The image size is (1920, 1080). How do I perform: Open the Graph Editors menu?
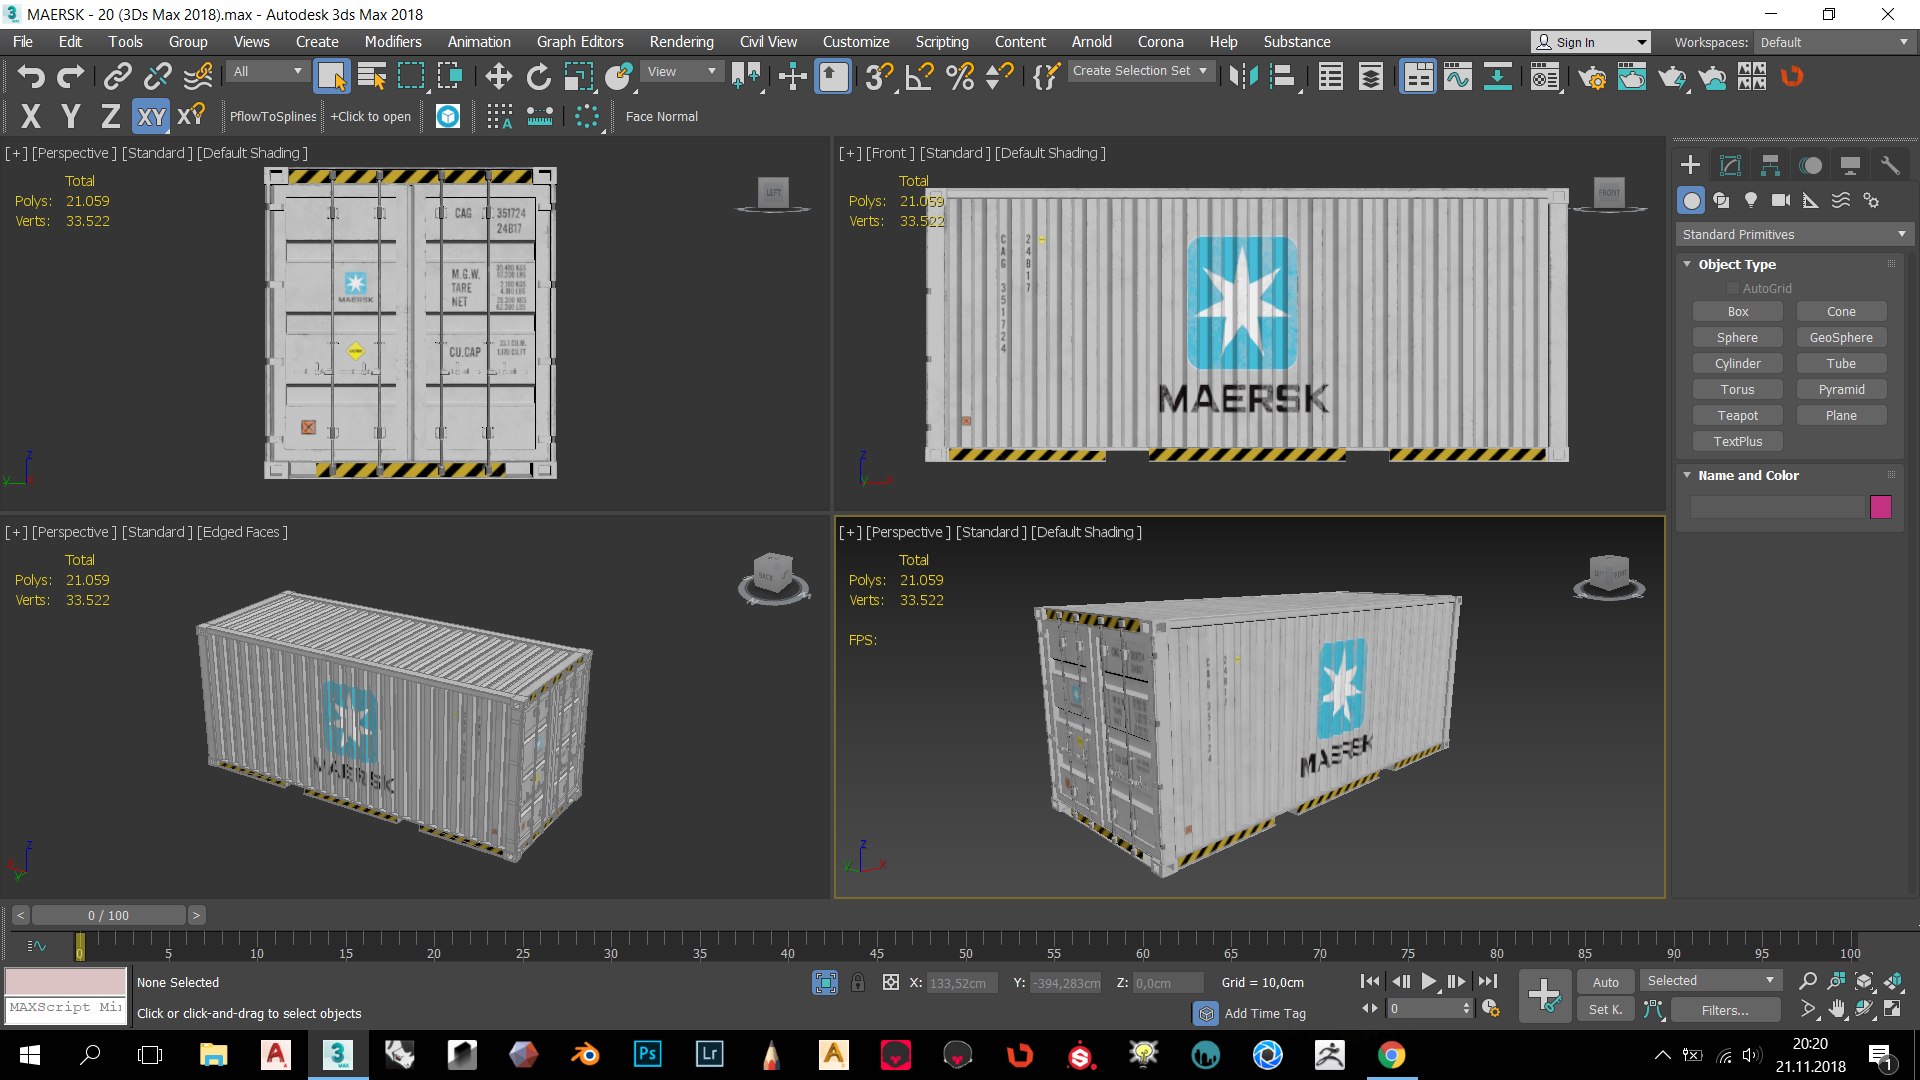[x=580, y=42]
